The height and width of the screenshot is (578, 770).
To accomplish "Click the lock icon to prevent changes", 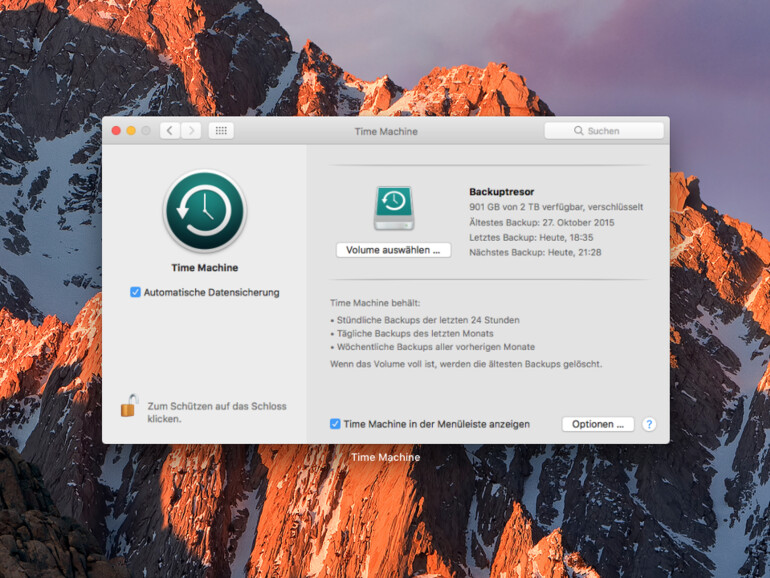I will [x=130, y=406].
